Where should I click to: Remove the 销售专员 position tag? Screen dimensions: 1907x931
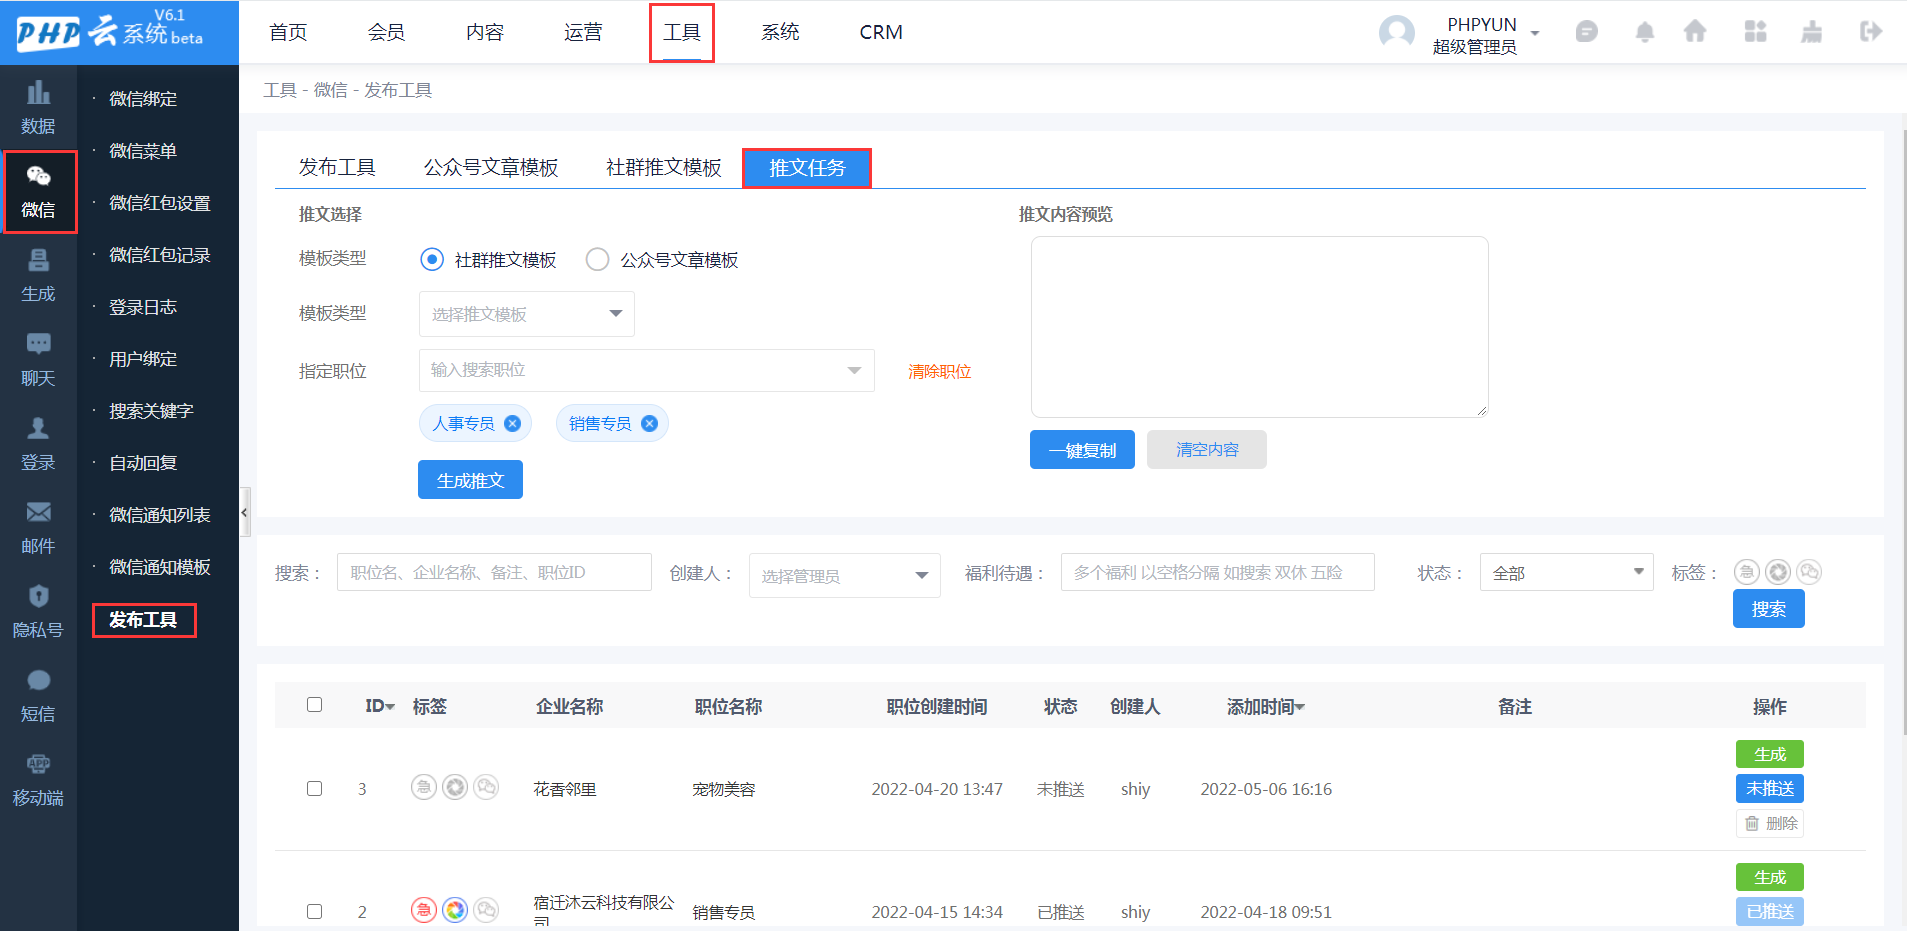(649, 423)
